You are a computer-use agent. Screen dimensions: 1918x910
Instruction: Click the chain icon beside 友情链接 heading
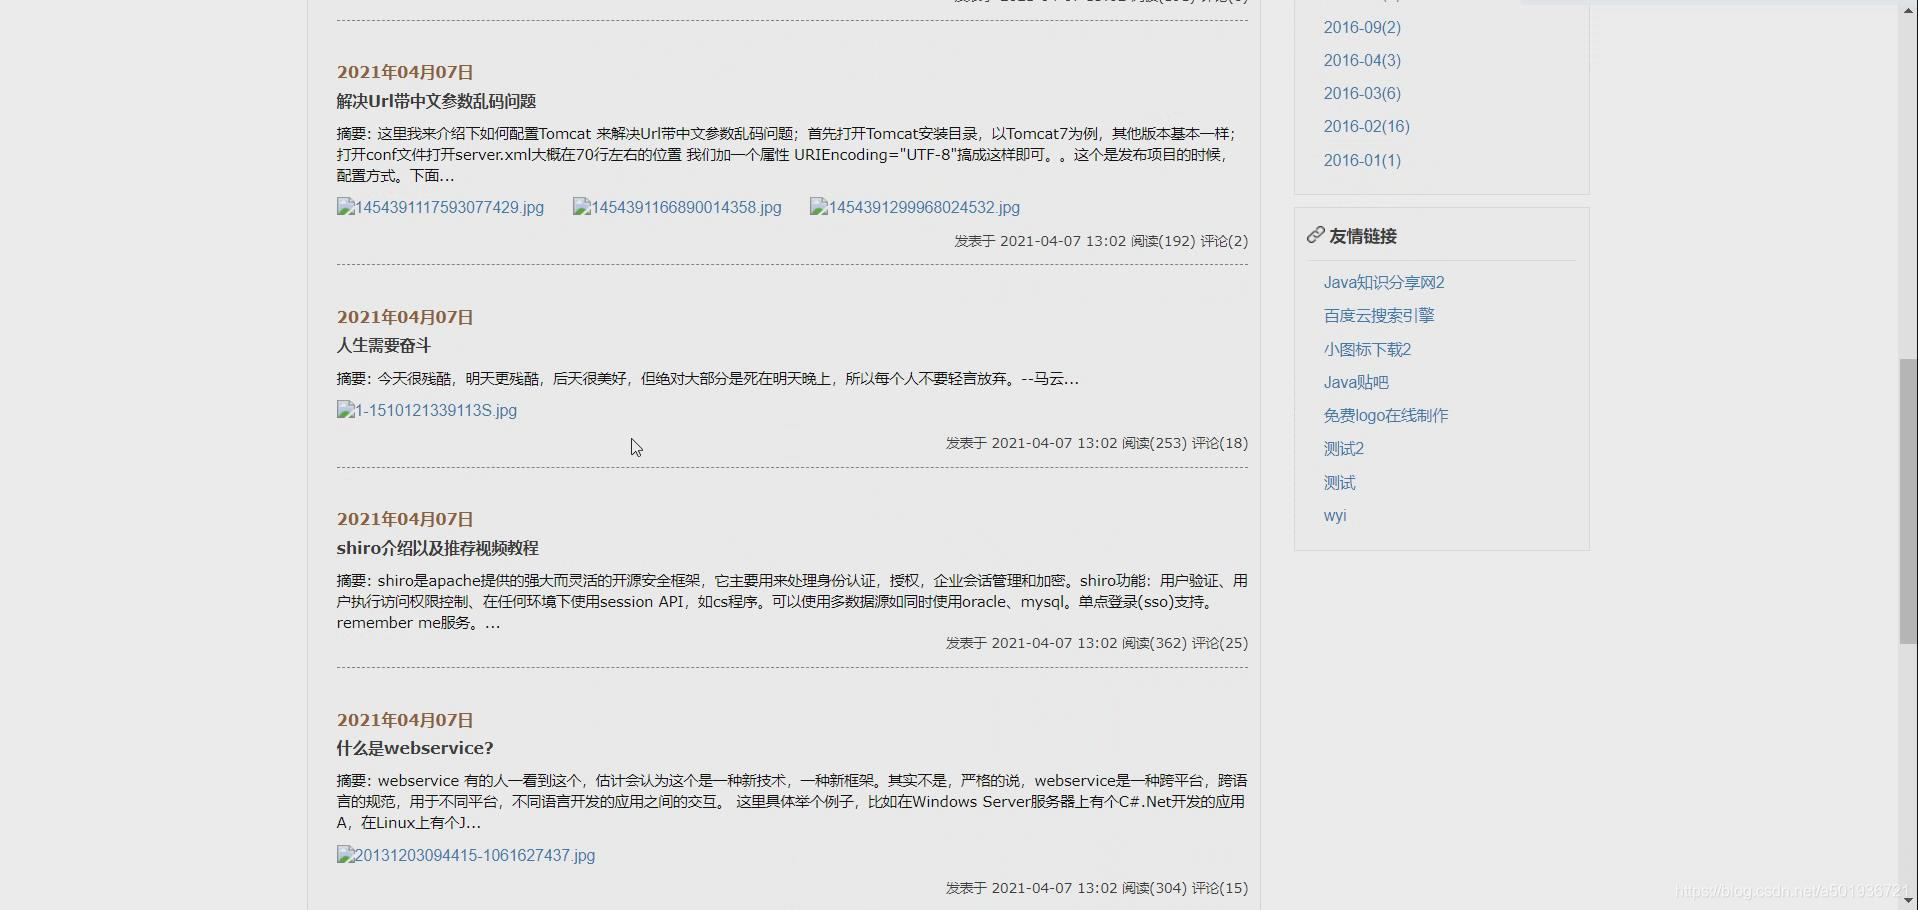1314,236
